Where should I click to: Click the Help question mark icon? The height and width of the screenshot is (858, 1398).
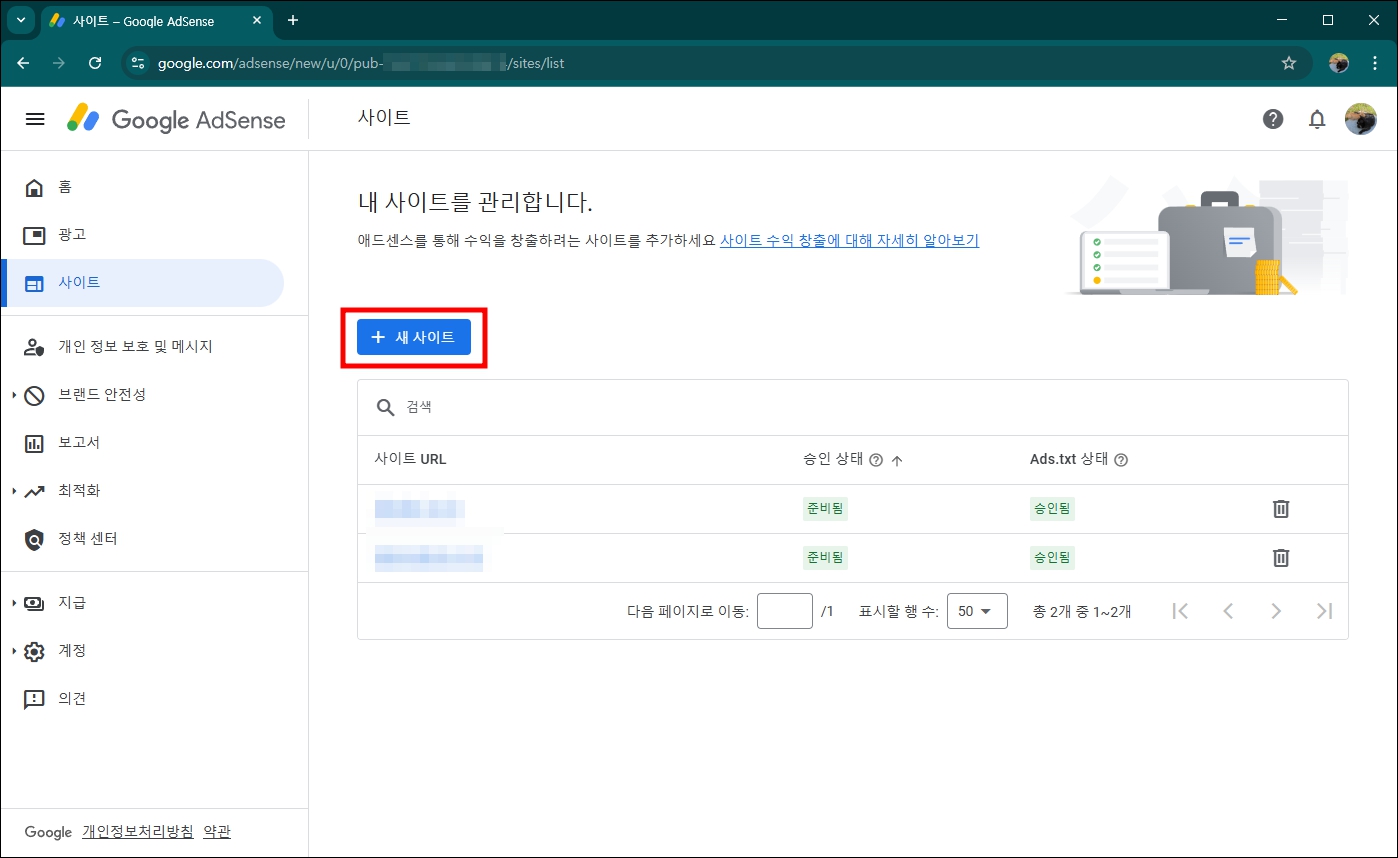click(x=1273, y=118)
